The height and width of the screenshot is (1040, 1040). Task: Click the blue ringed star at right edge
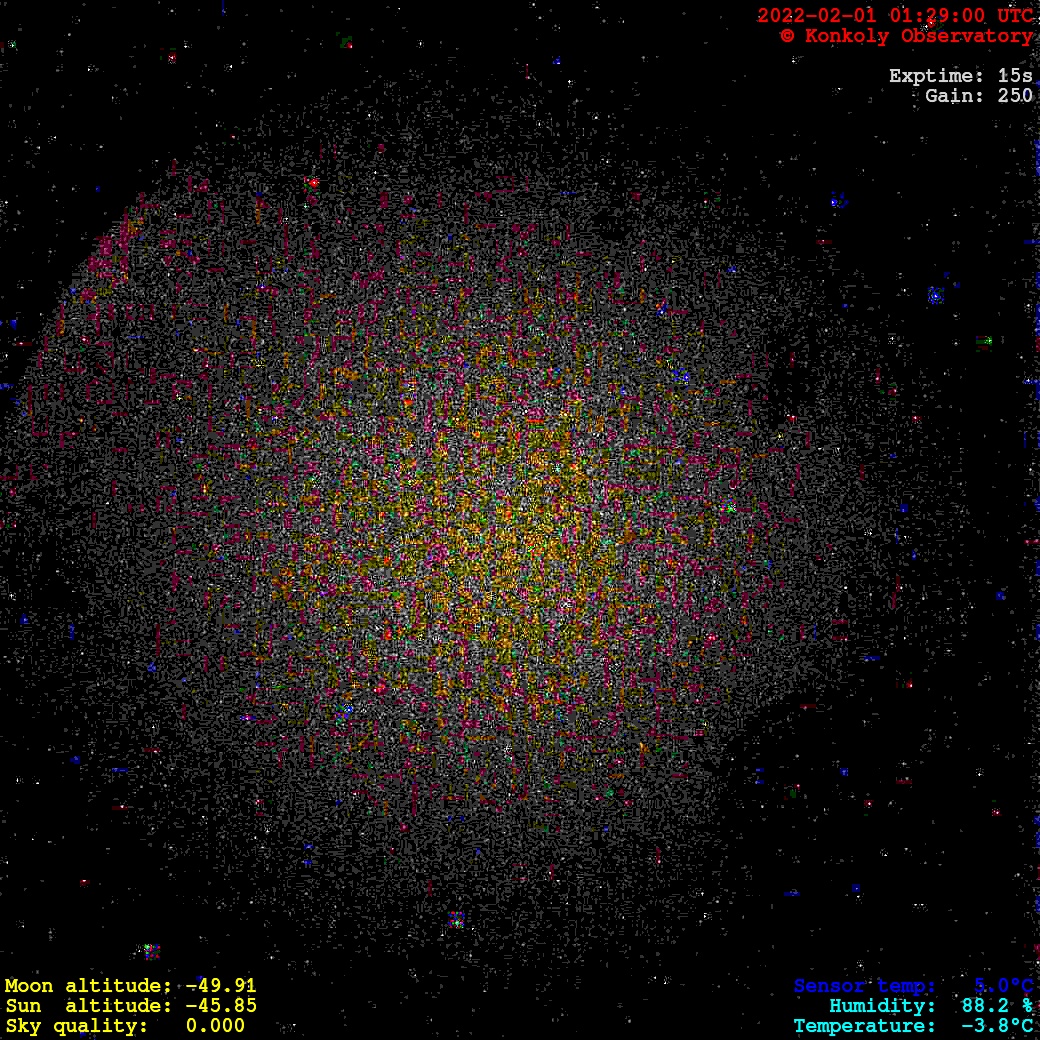coord(935,295)
